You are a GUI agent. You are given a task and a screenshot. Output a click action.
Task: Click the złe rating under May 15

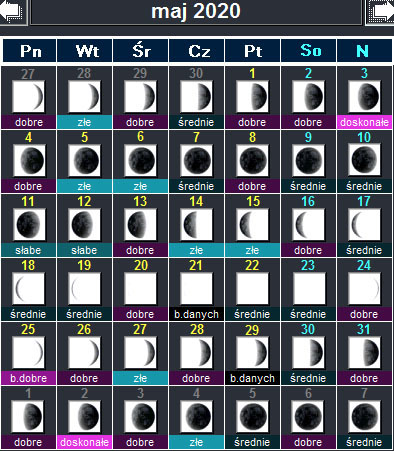pyautogui.click(x=252, y=250)
